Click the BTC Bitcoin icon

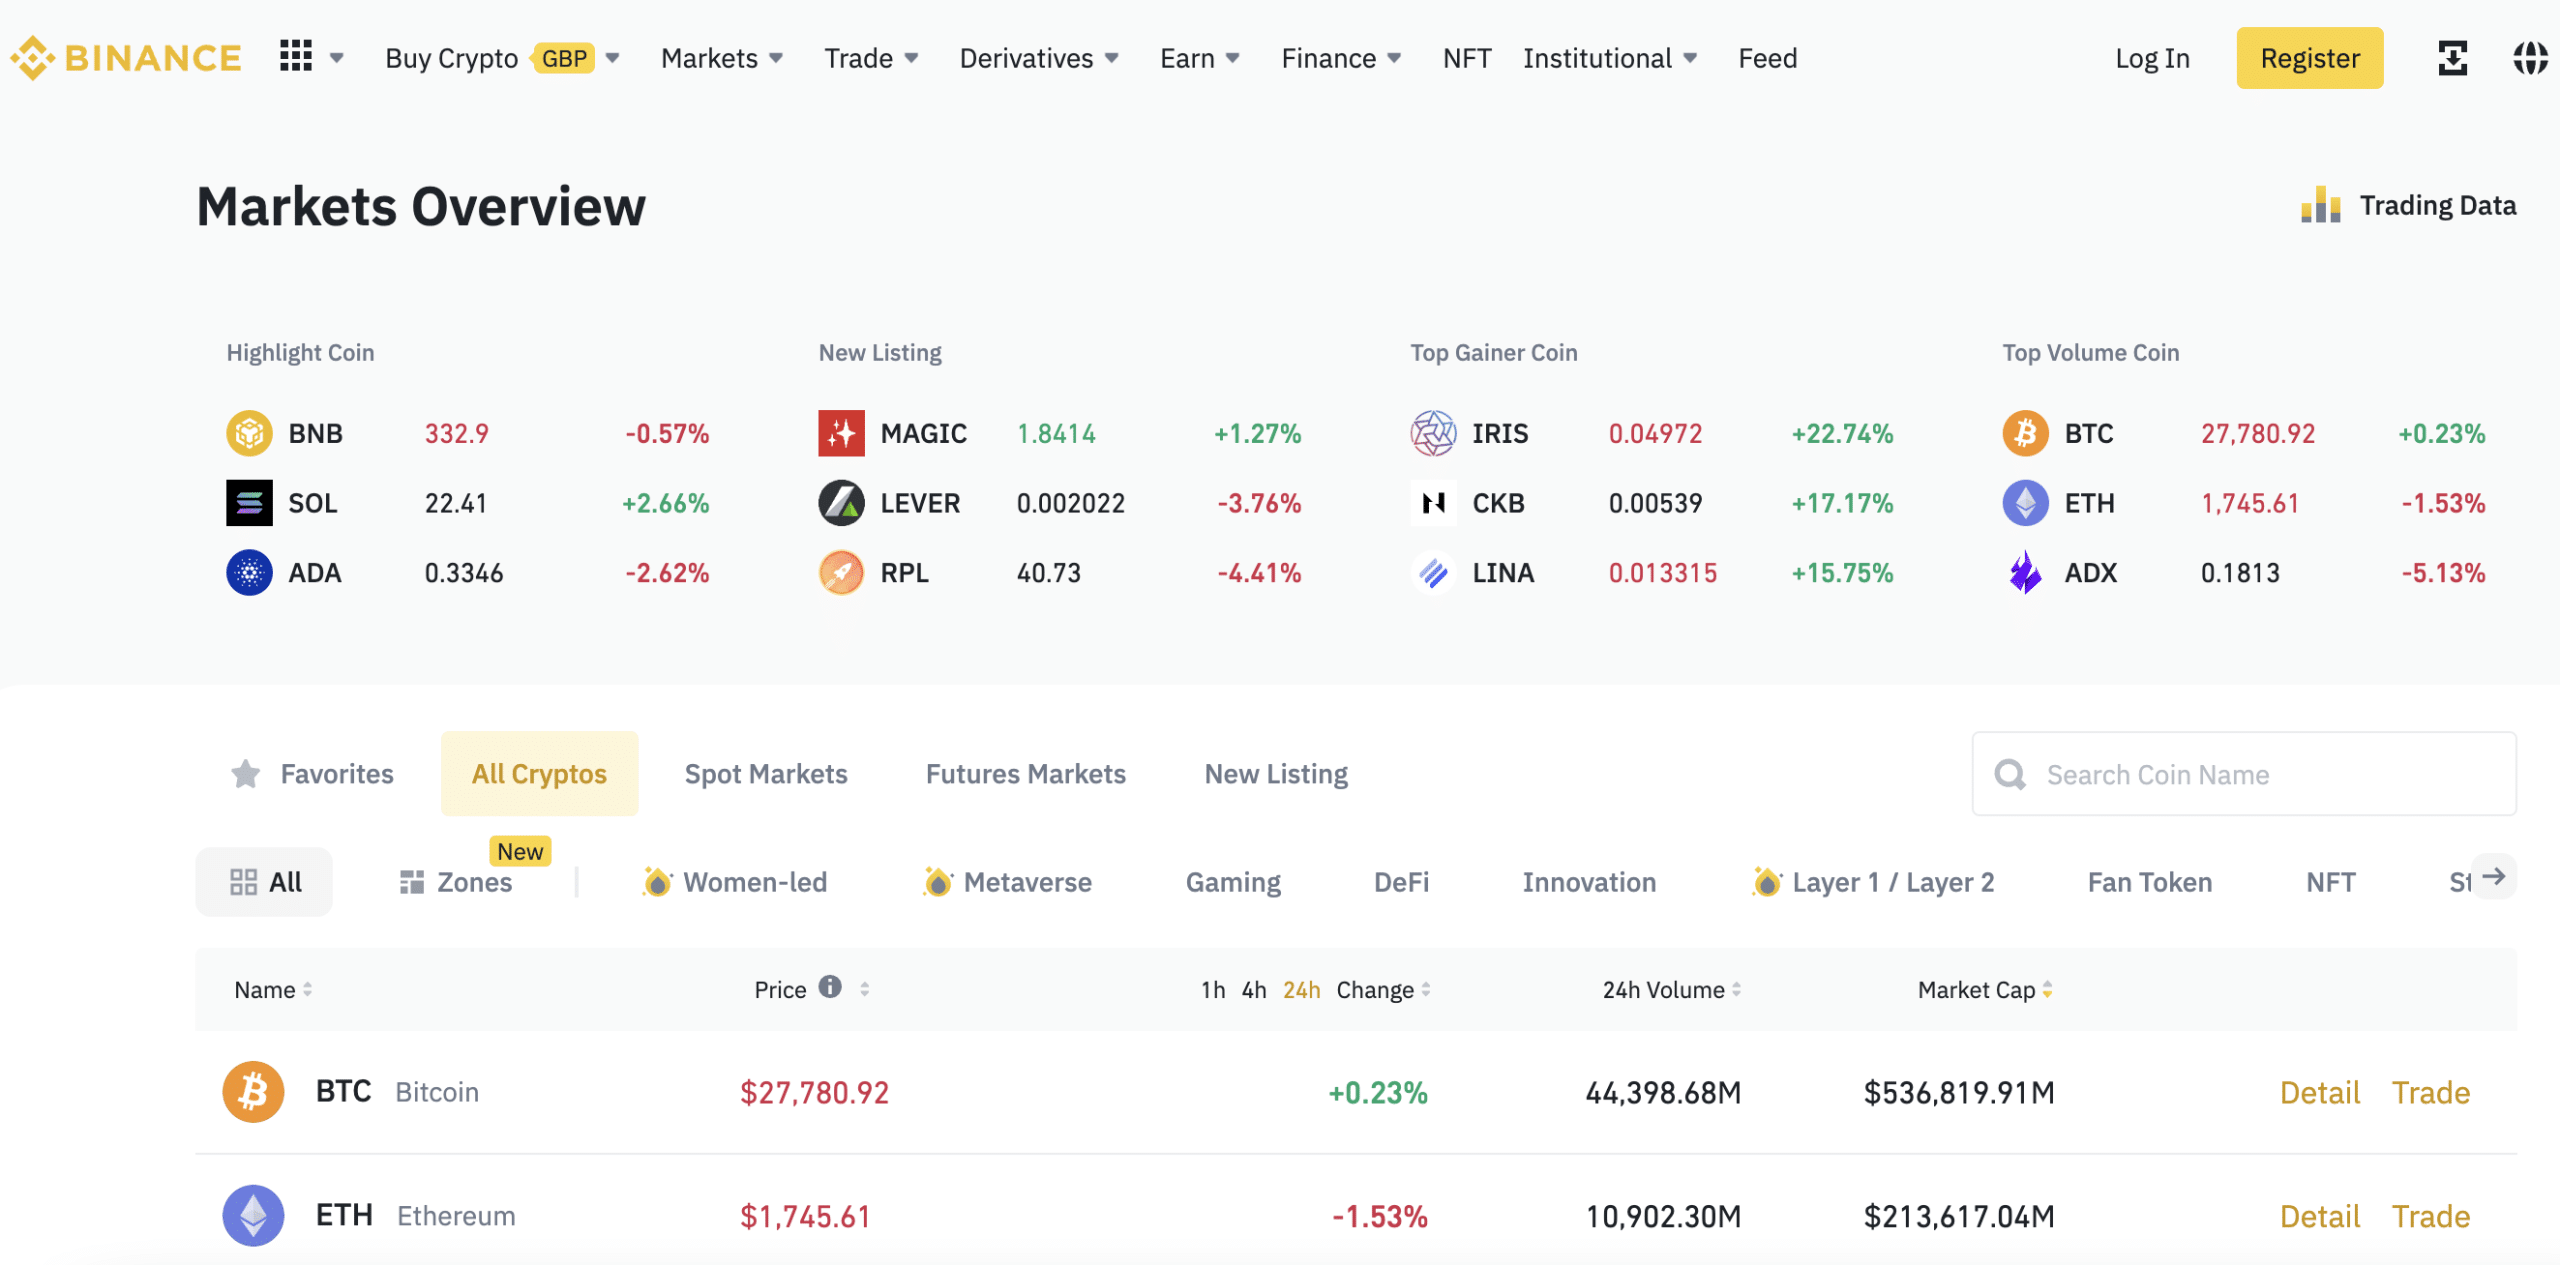(255, 1090)
